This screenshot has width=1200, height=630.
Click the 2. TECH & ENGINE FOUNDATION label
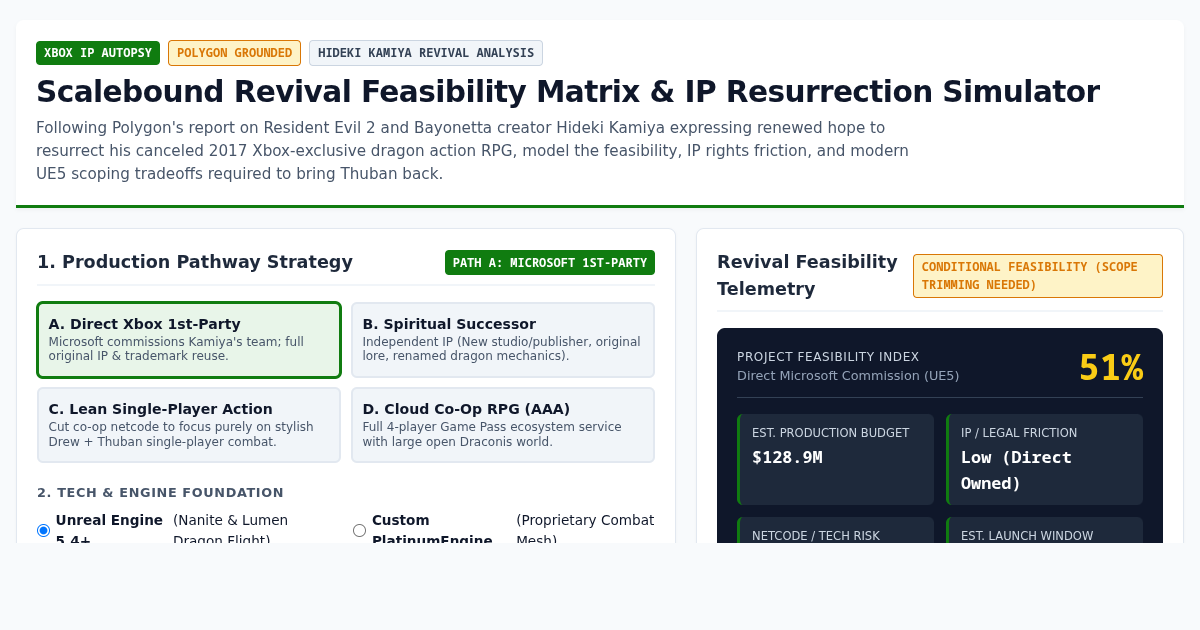[161, 492]
